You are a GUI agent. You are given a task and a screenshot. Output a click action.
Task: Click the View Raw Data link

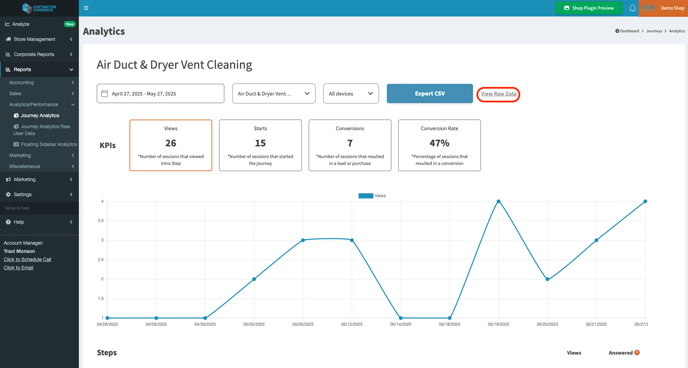[x=498, y=94]
